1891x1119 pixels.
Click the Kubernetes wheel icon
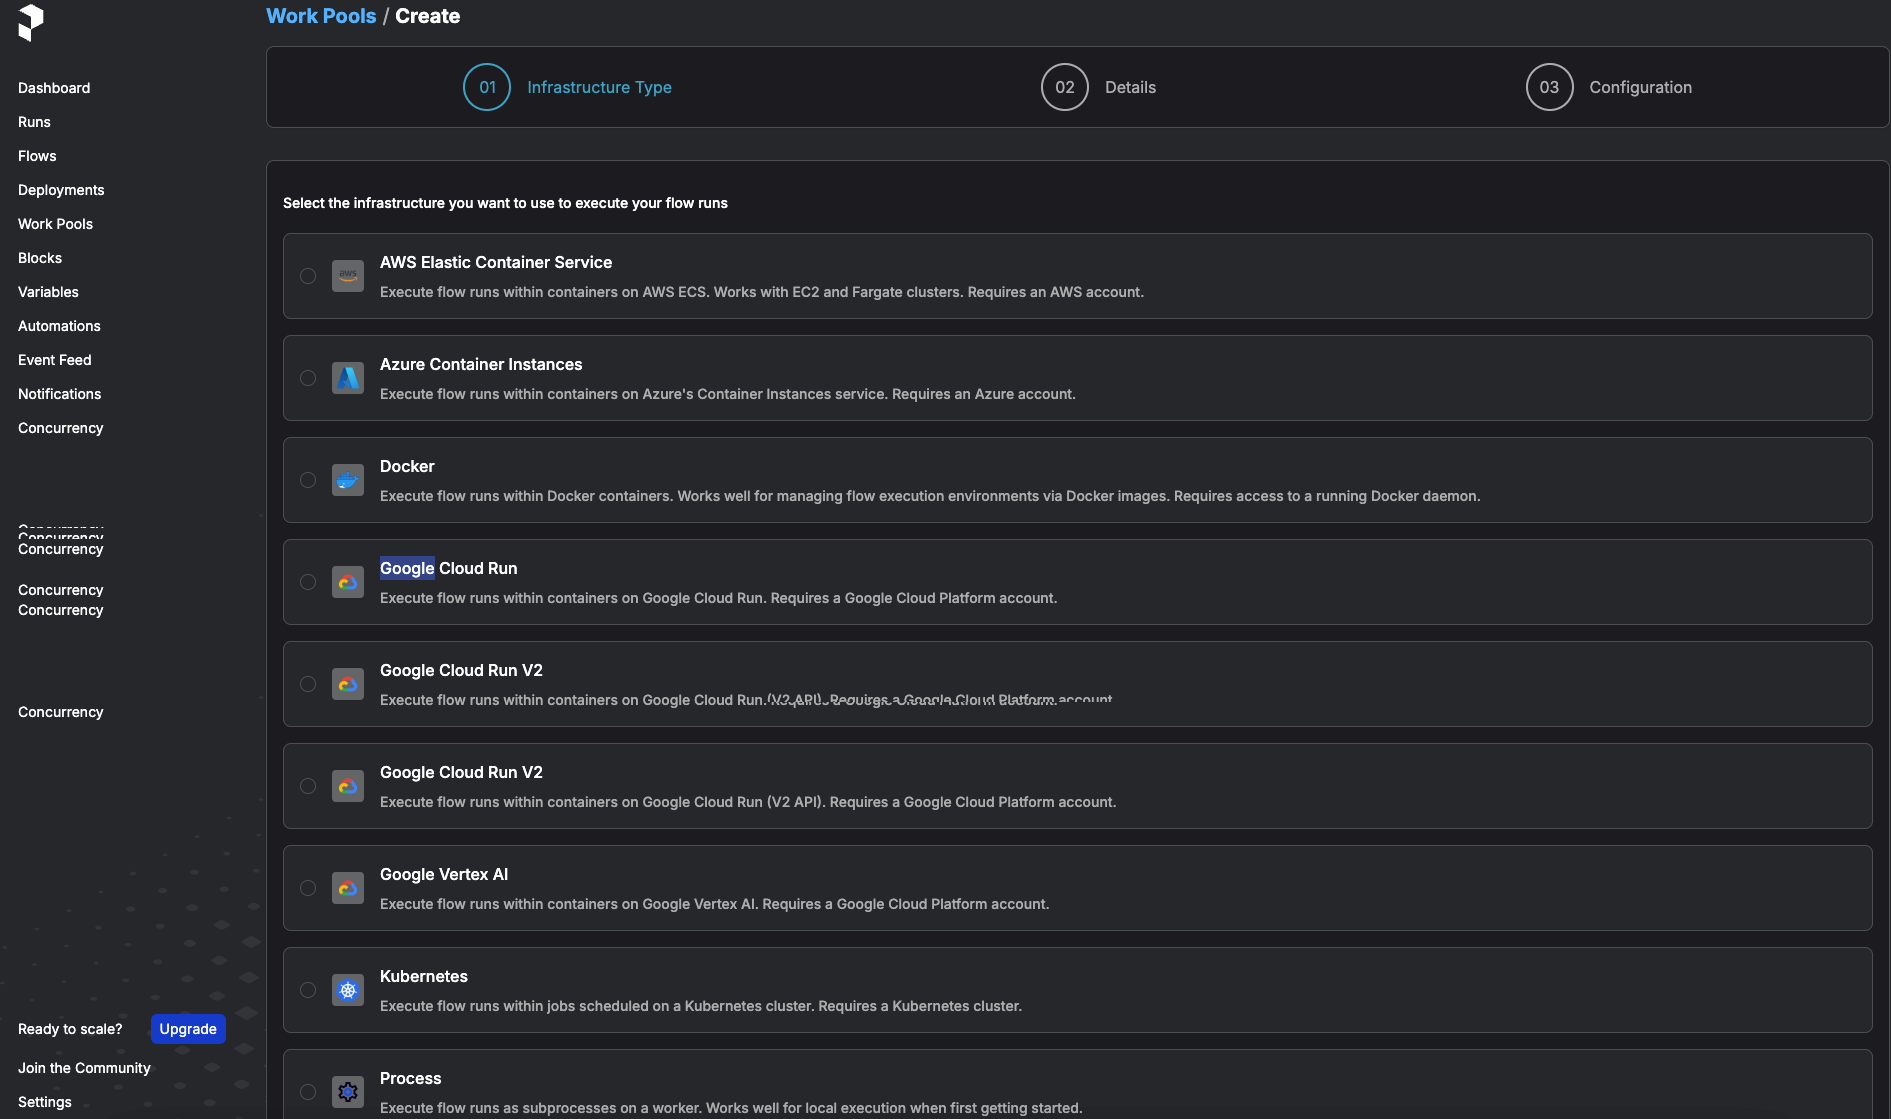[x=348, y=990]
